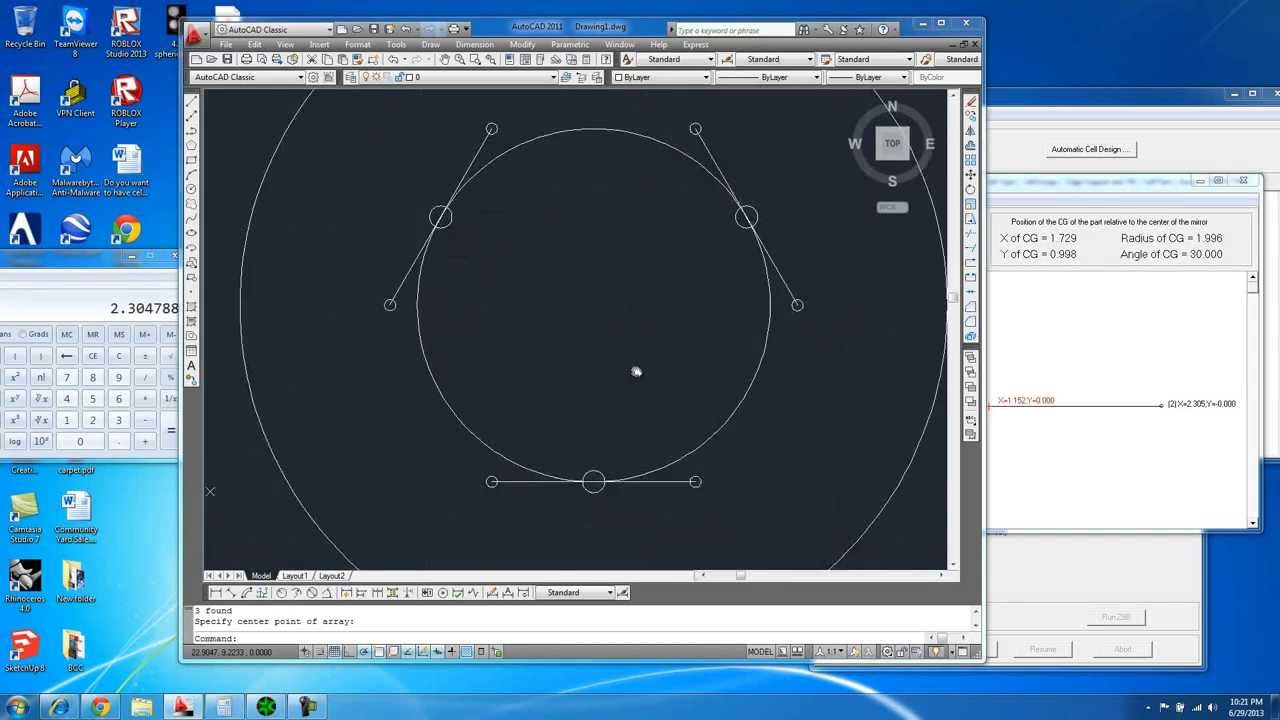Click the TOP face of the ViewCube
Screen dimensions: 1280x720
point(892,143)
